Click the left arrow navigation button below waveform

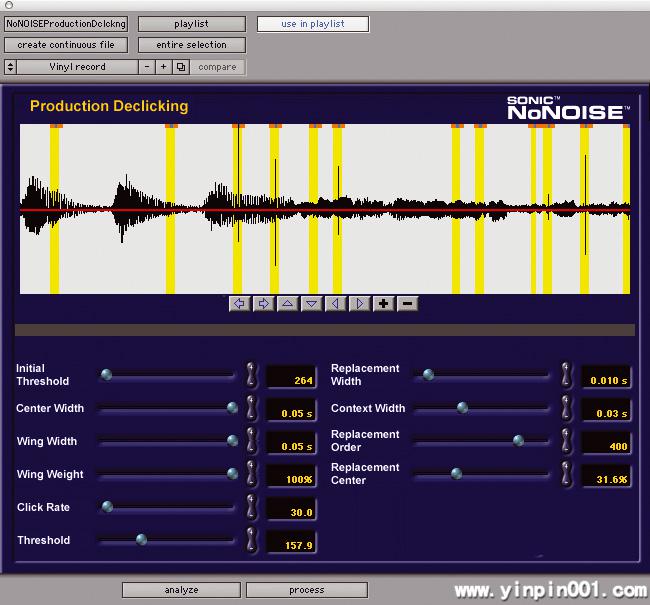tap(240, 304)
